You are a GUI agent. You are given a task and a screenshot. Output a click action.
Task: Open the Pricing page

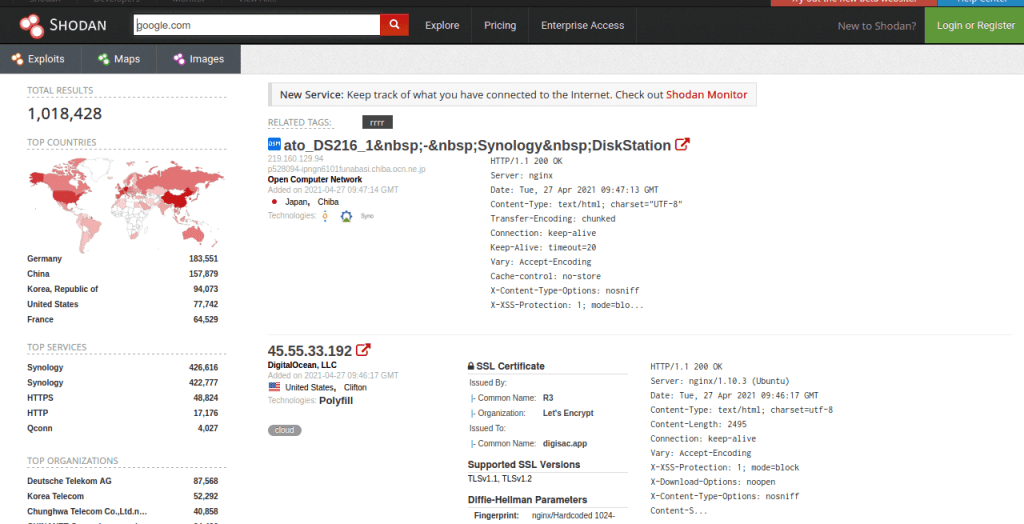coord(500,25)
